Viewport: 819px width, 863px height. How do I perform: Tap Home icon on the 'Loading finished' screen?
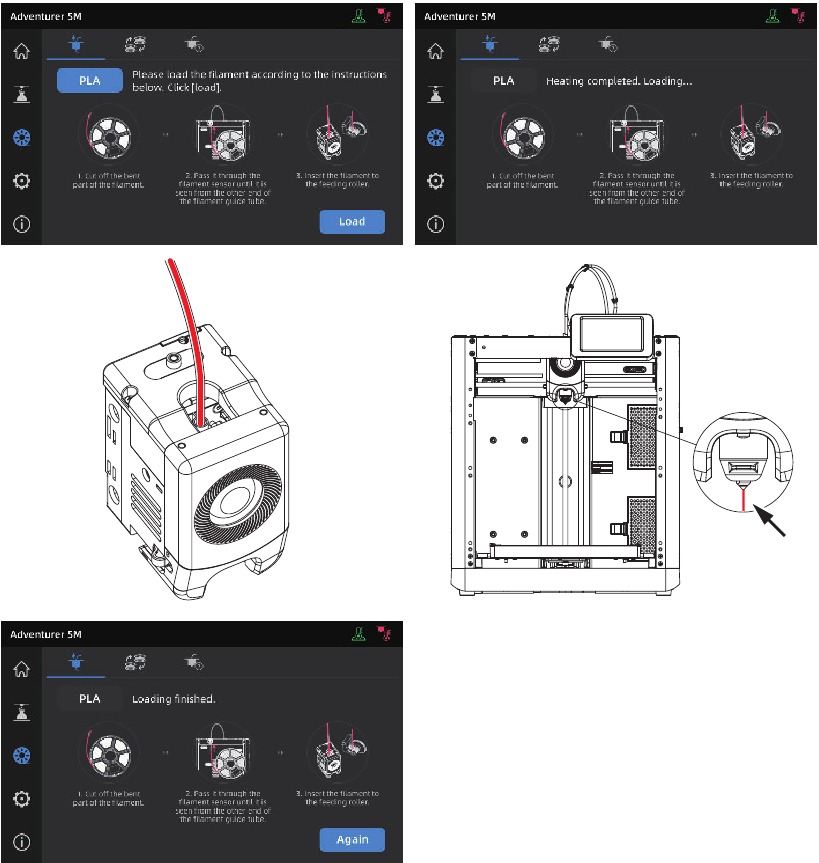pyautogui.click(x=21, y=669)
